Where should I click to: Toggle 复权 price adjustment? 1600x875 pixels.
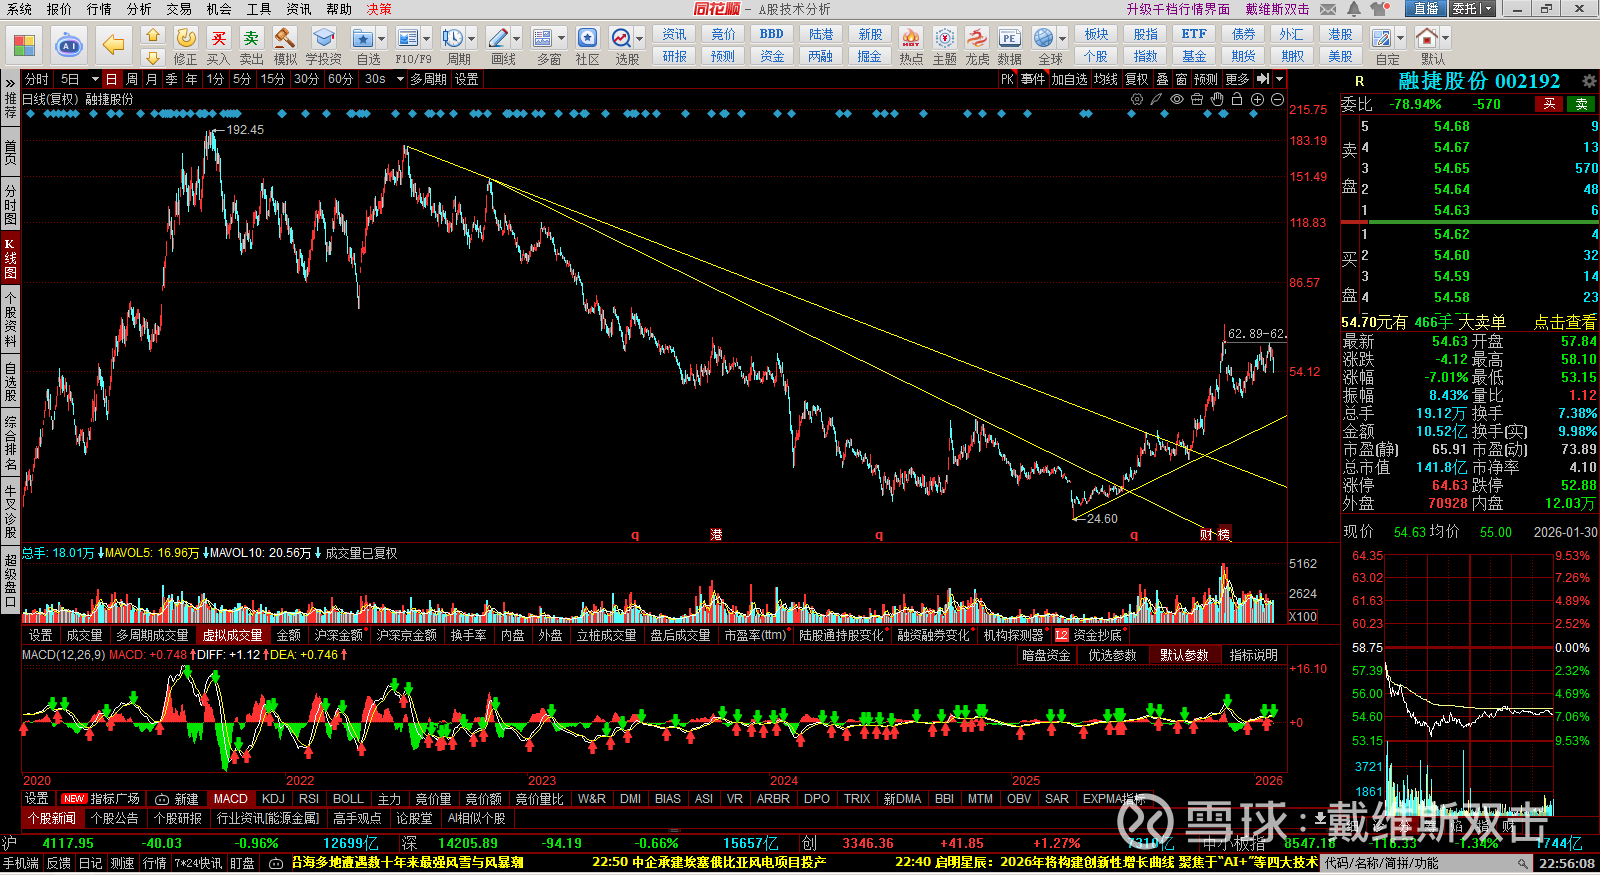1136,79
